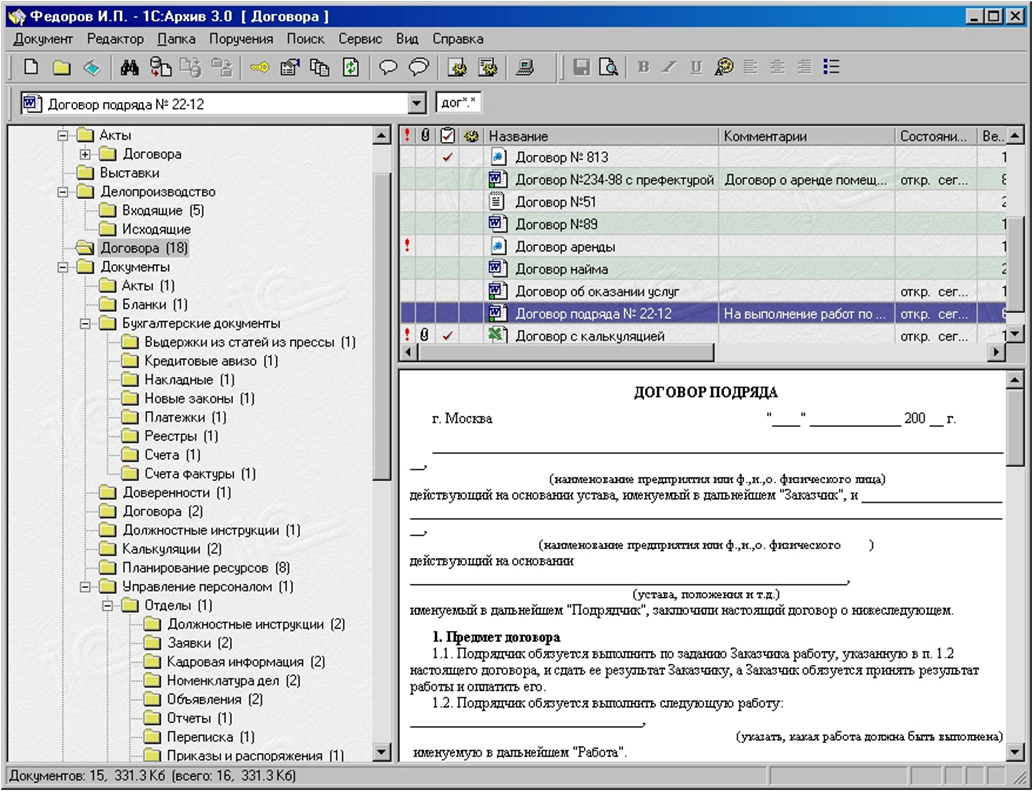Click the yellow new folder toolbar icon
The image size is (1033, 791).
[61, 67]
